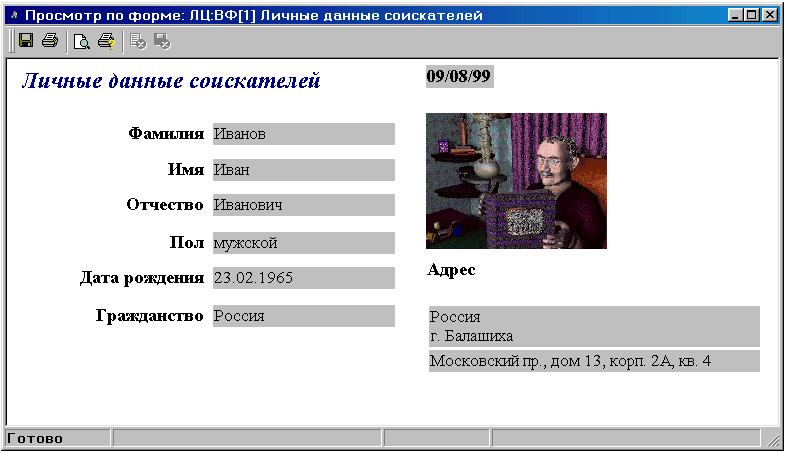The height and width of the screenshot is (452, 787).
Task: Click address field with г. Балашиха
Action: click(594, 327)
